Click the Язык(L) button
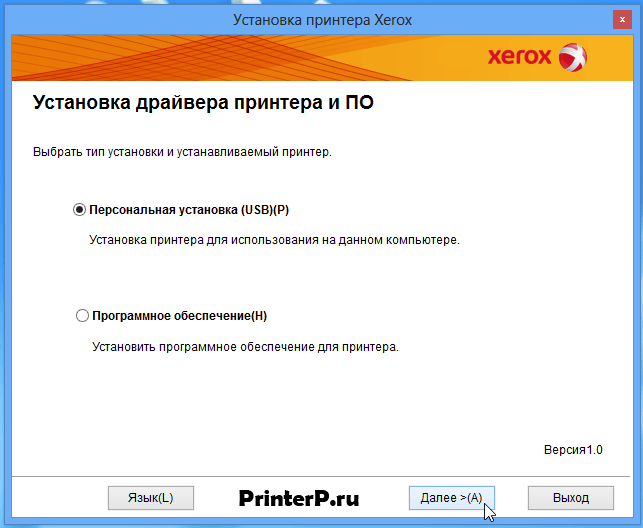The image size is (643, 528). [151, 498]
